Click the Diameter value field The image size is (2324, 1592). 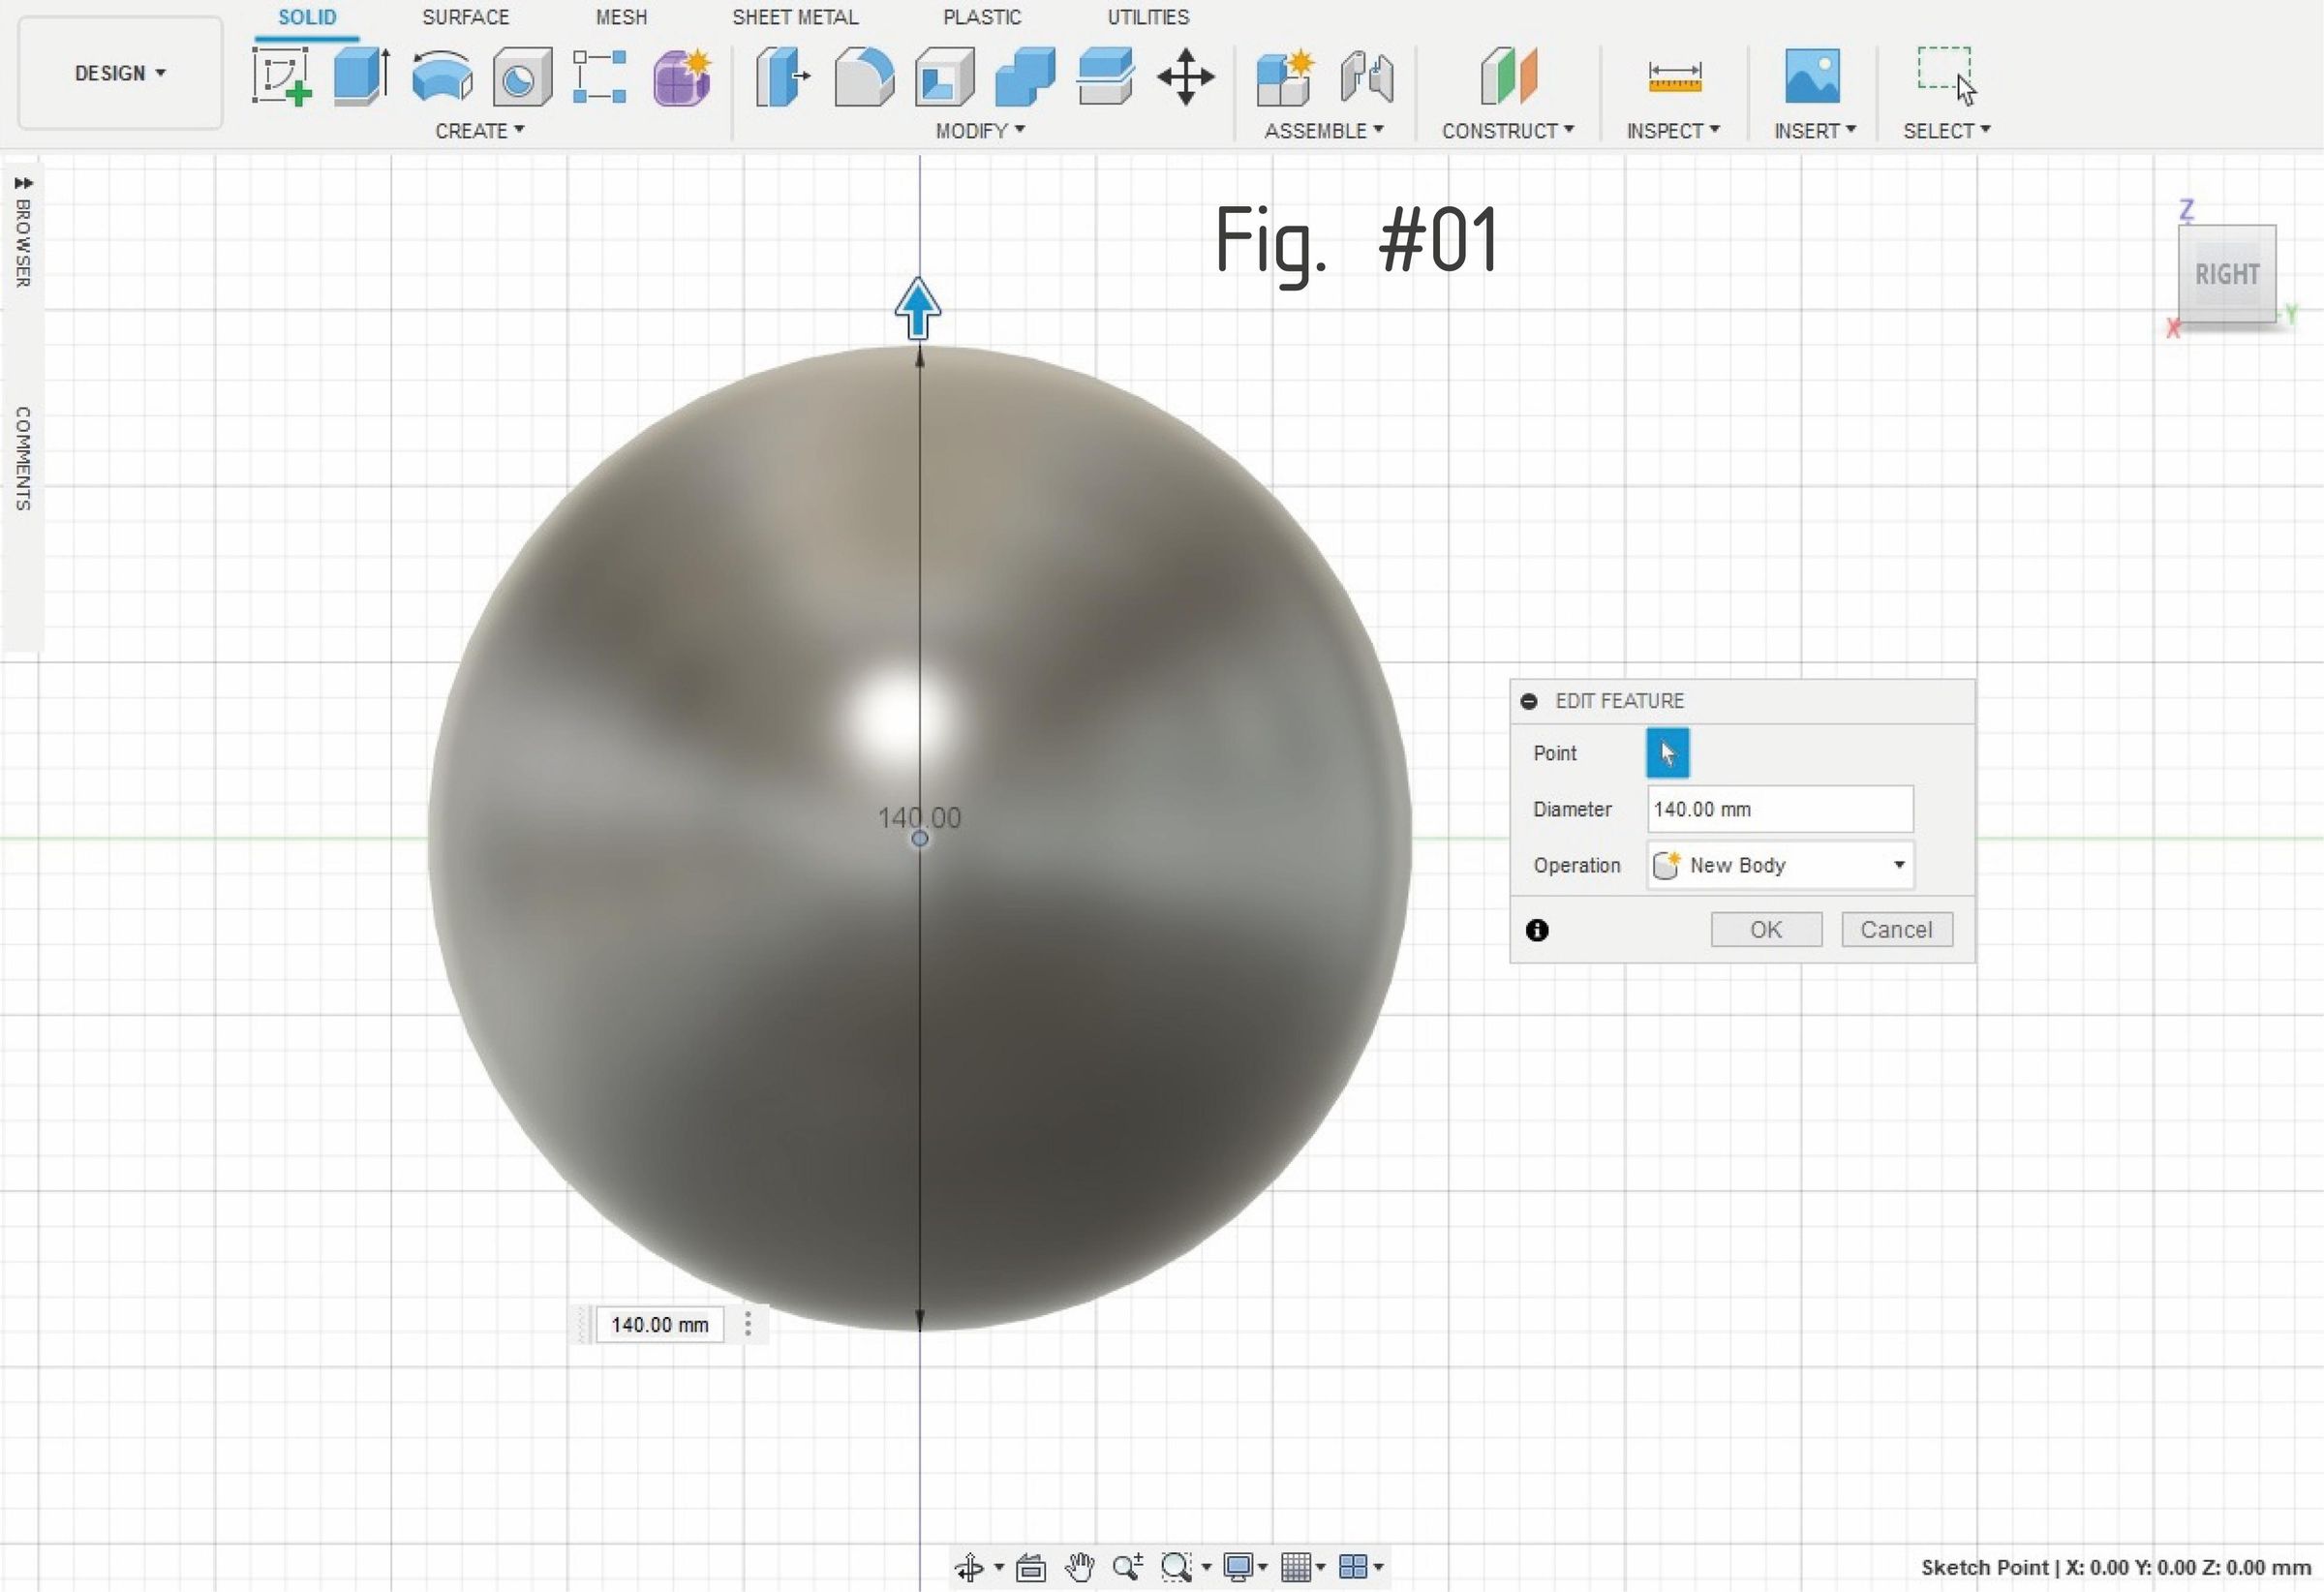1779,809
